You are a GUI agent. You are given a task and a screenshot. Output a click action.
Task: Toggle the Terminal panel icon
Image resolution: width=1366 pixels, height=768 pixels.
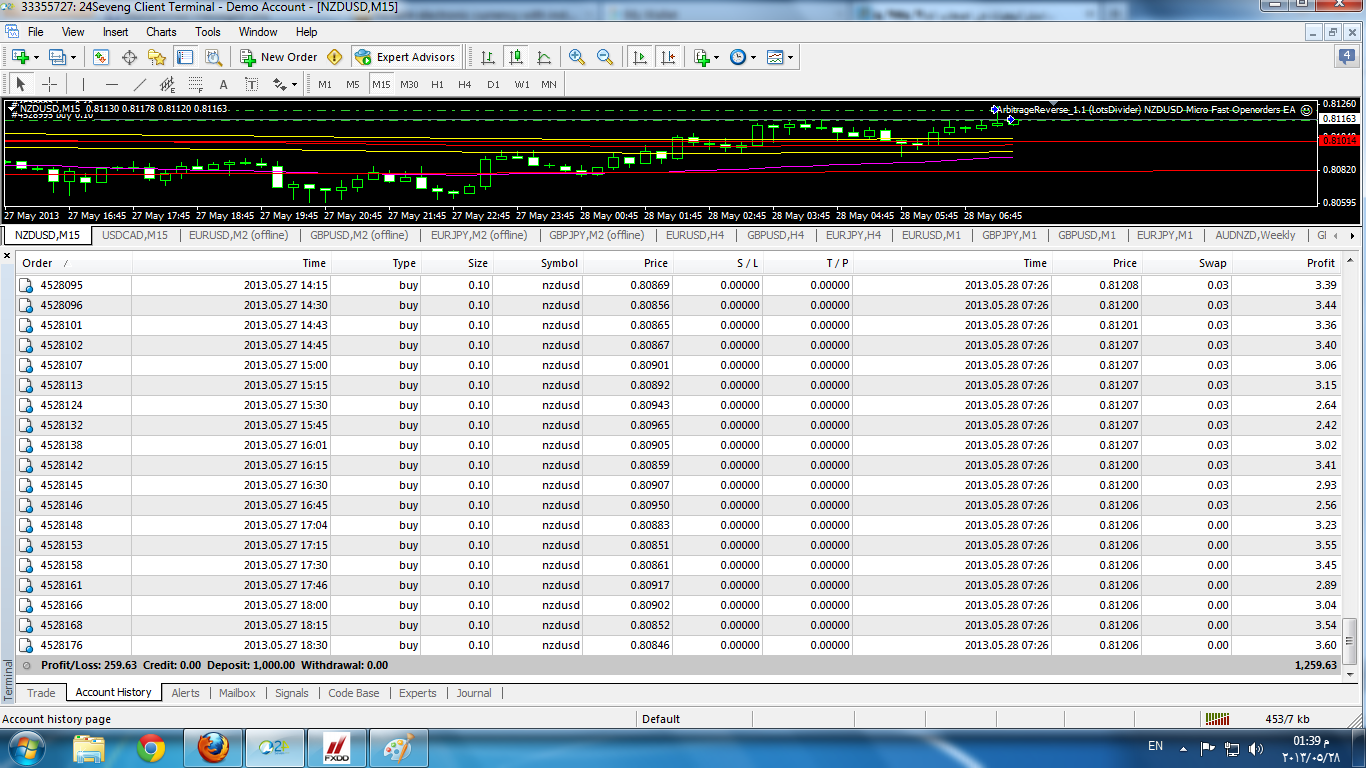(185, 57)
